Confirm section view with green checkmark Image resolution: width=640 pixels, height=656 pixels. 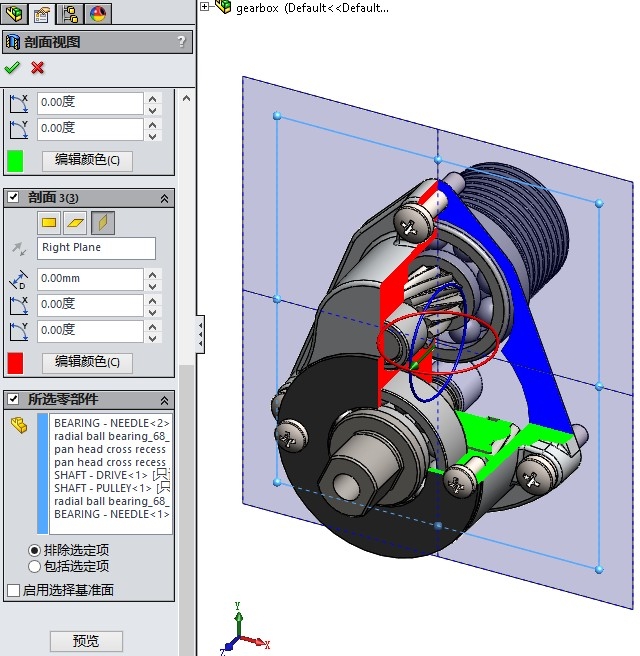(12, 67)
